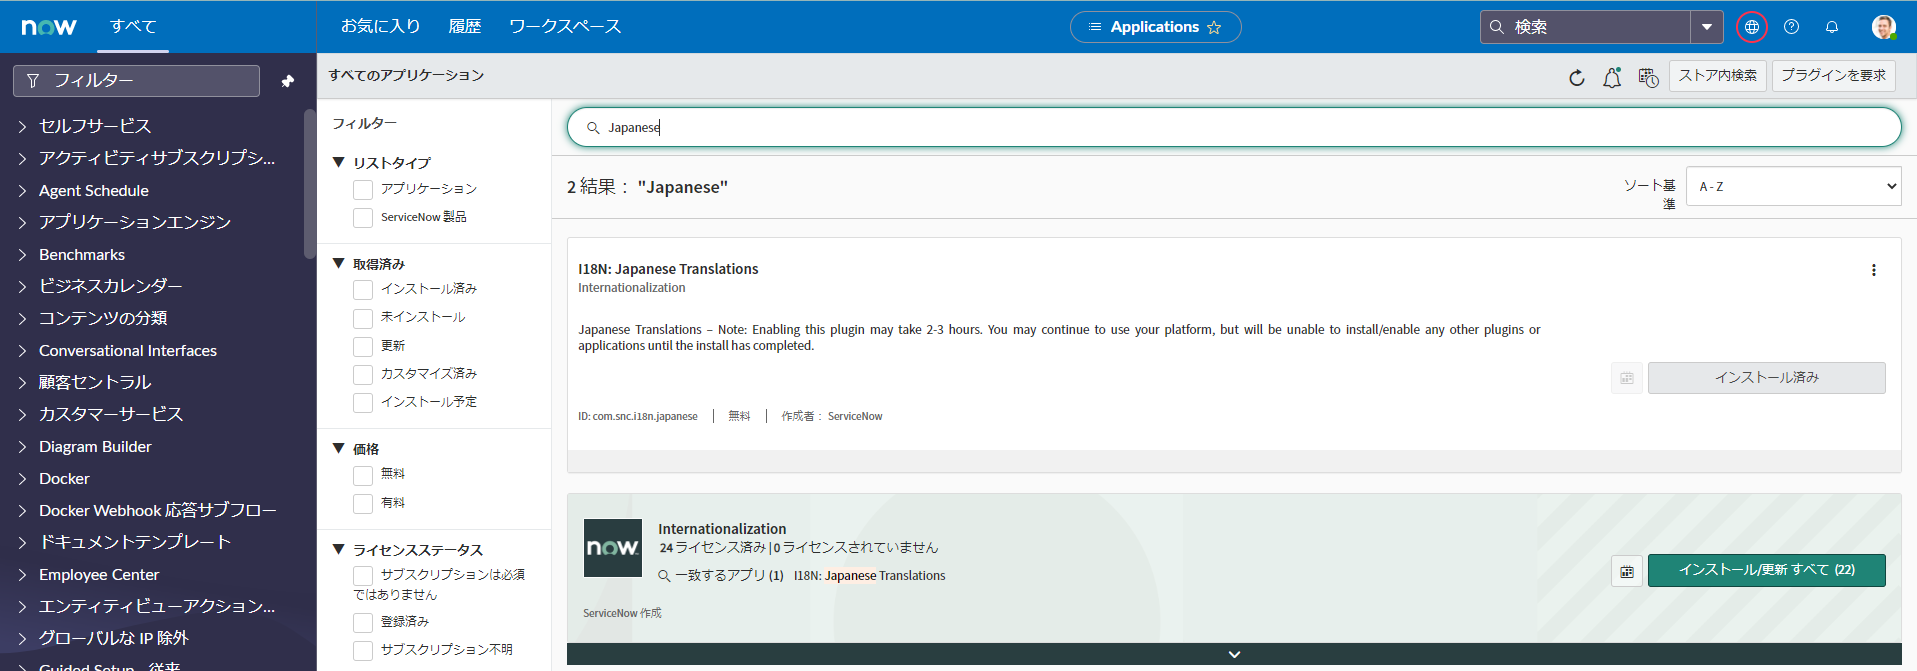Click matching app I18N: Japanese Translations link
Image resolution: width=1917 pixels, height=671 pixels.
(x=869, y=576)
